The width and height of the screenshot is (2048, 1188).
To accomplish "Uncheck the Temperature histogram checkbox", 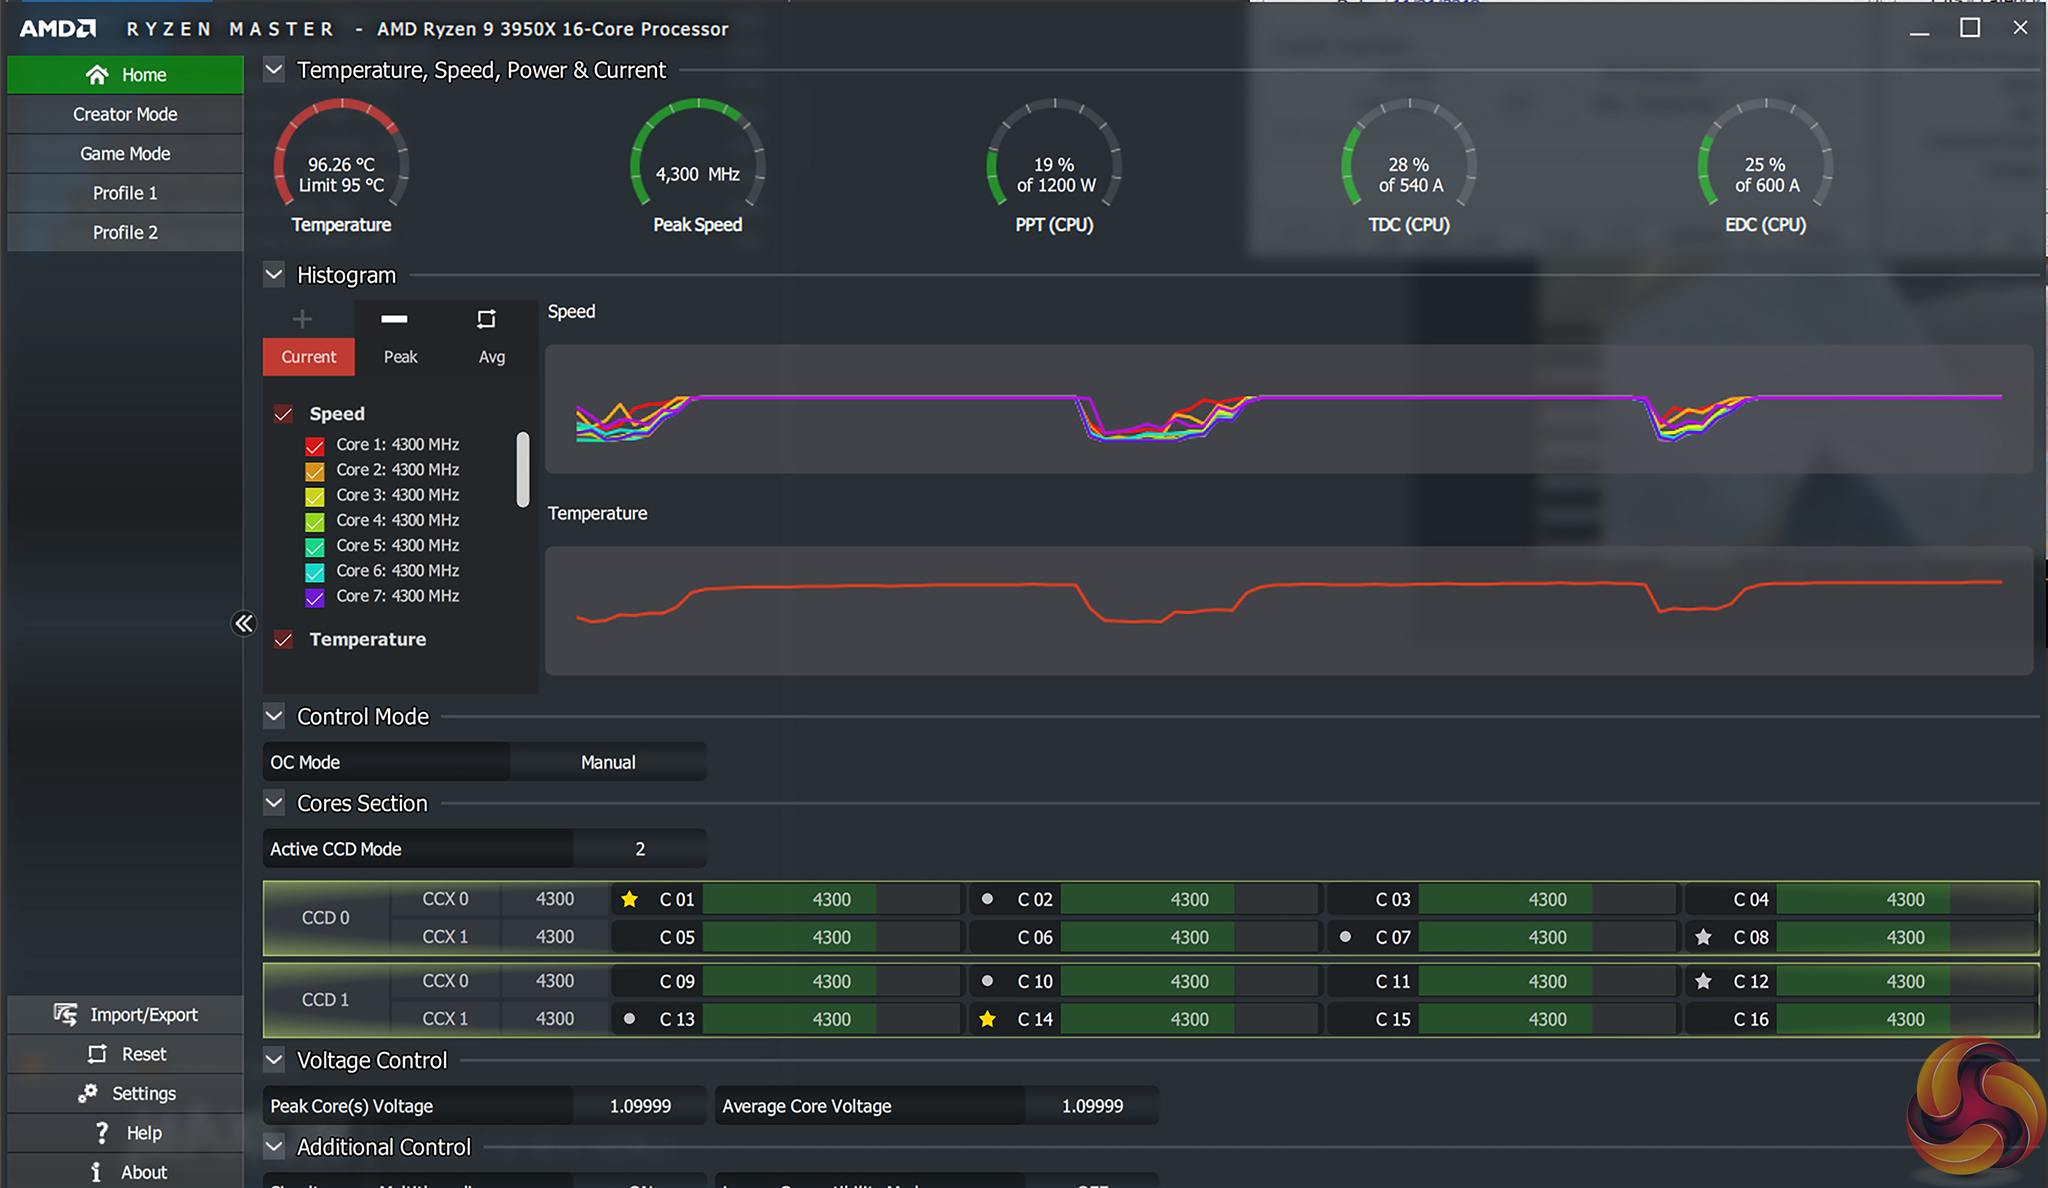I will [284, 640].
